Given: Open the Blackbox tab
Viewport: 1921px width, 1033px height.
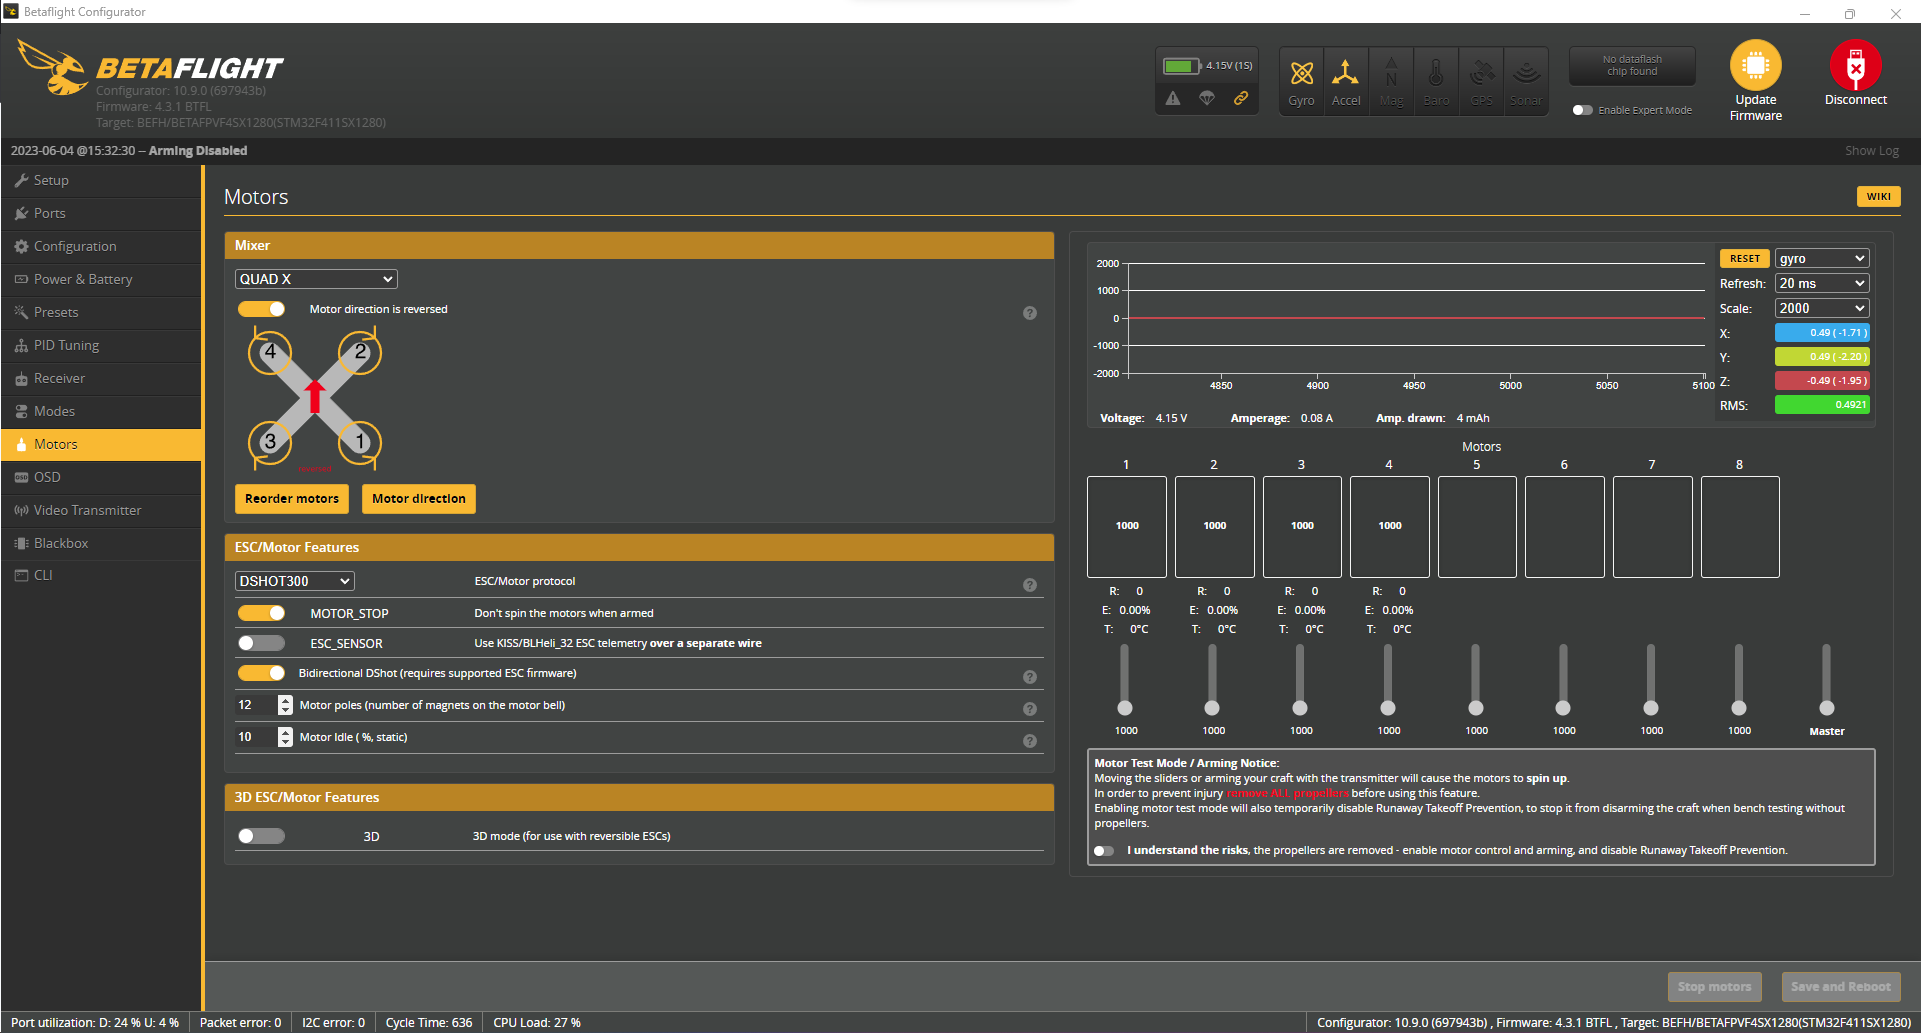Looking at the screenshot, I should (x=101, y=543).
